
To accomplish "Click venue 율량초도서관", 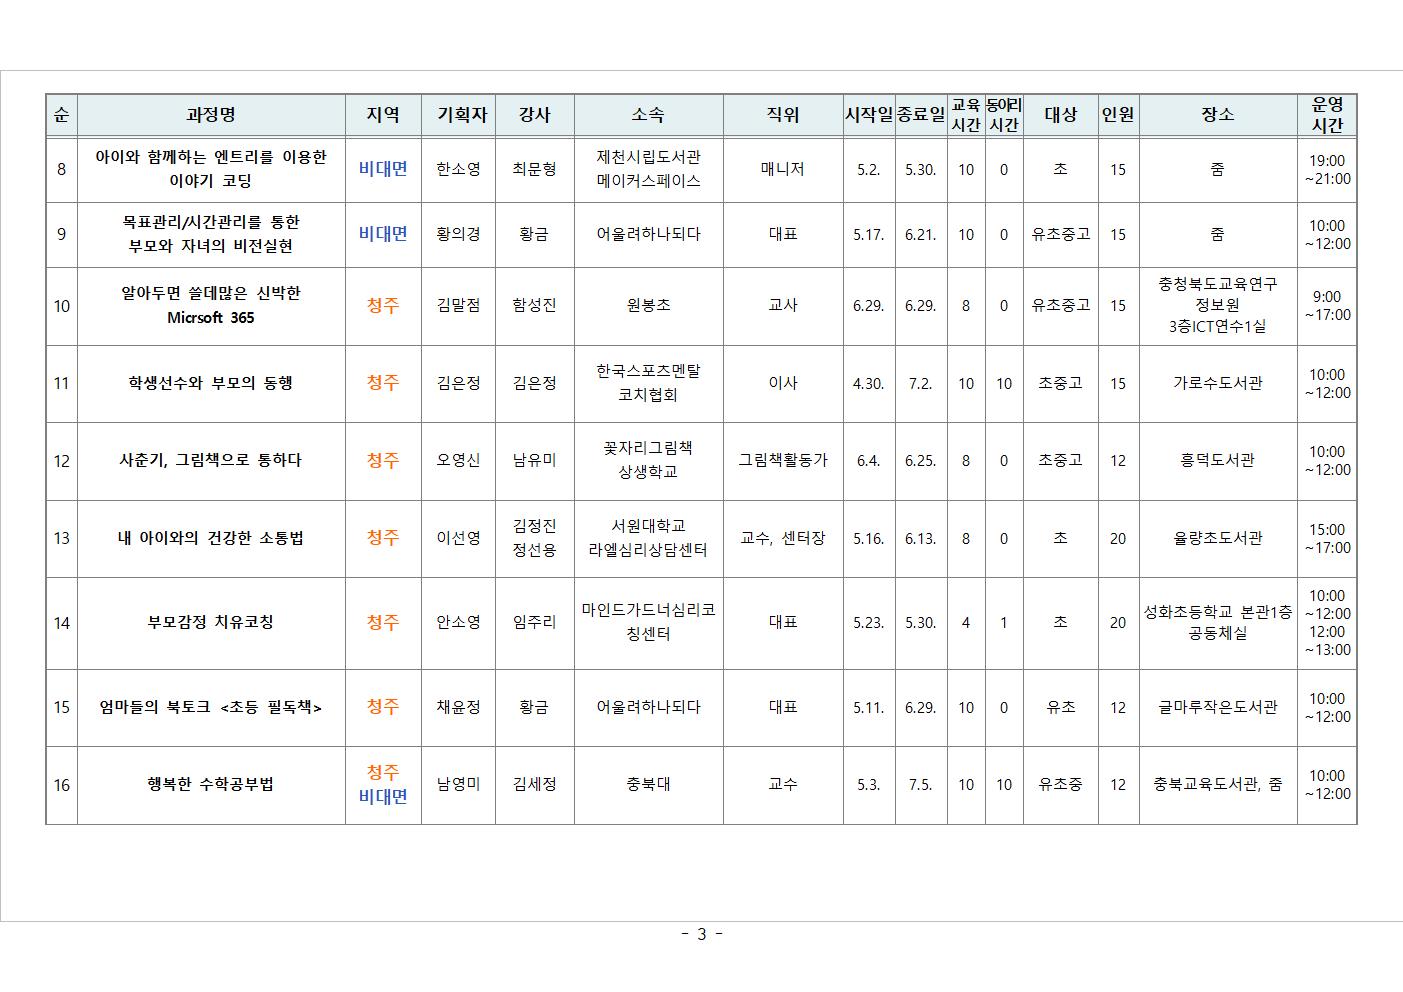I will (1217, 538).
